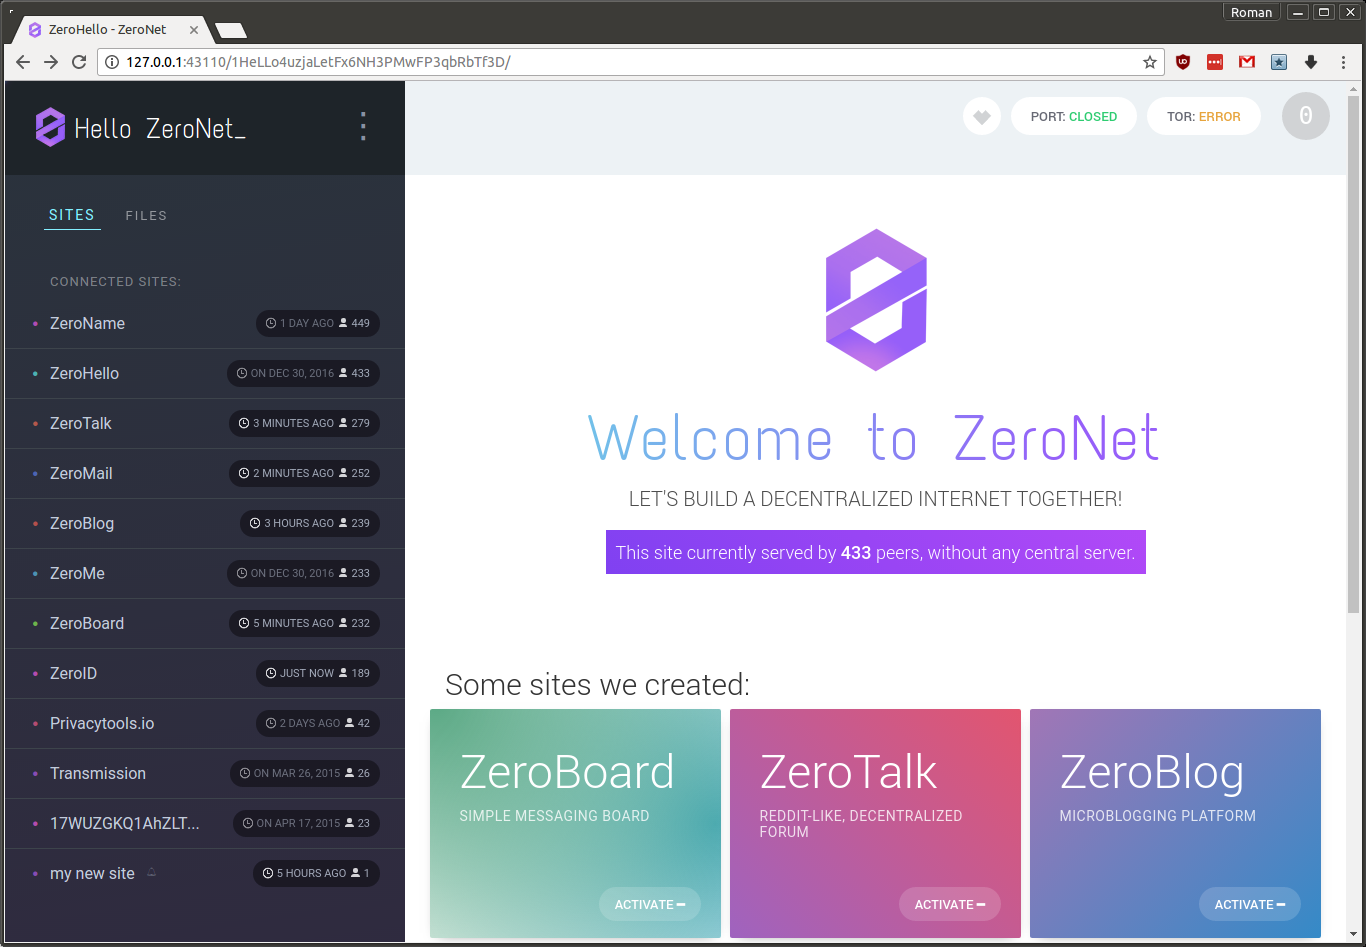1366x947 pixels.
Task: Open the zero notifications counter circle
Action: pyautogui.click(x=1305, y=116)
